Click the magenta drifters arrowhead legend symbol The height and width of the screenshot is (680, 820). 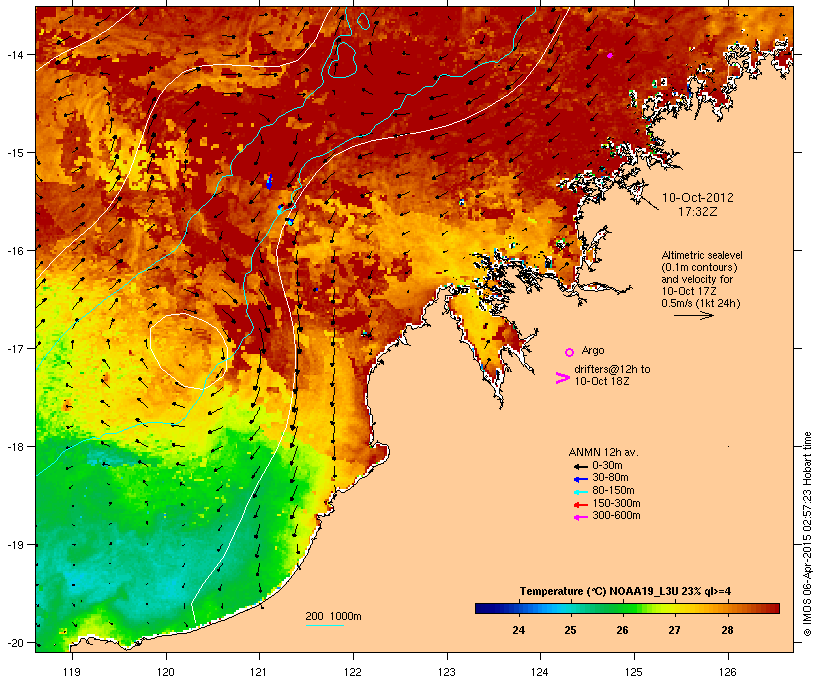point(562,378)
